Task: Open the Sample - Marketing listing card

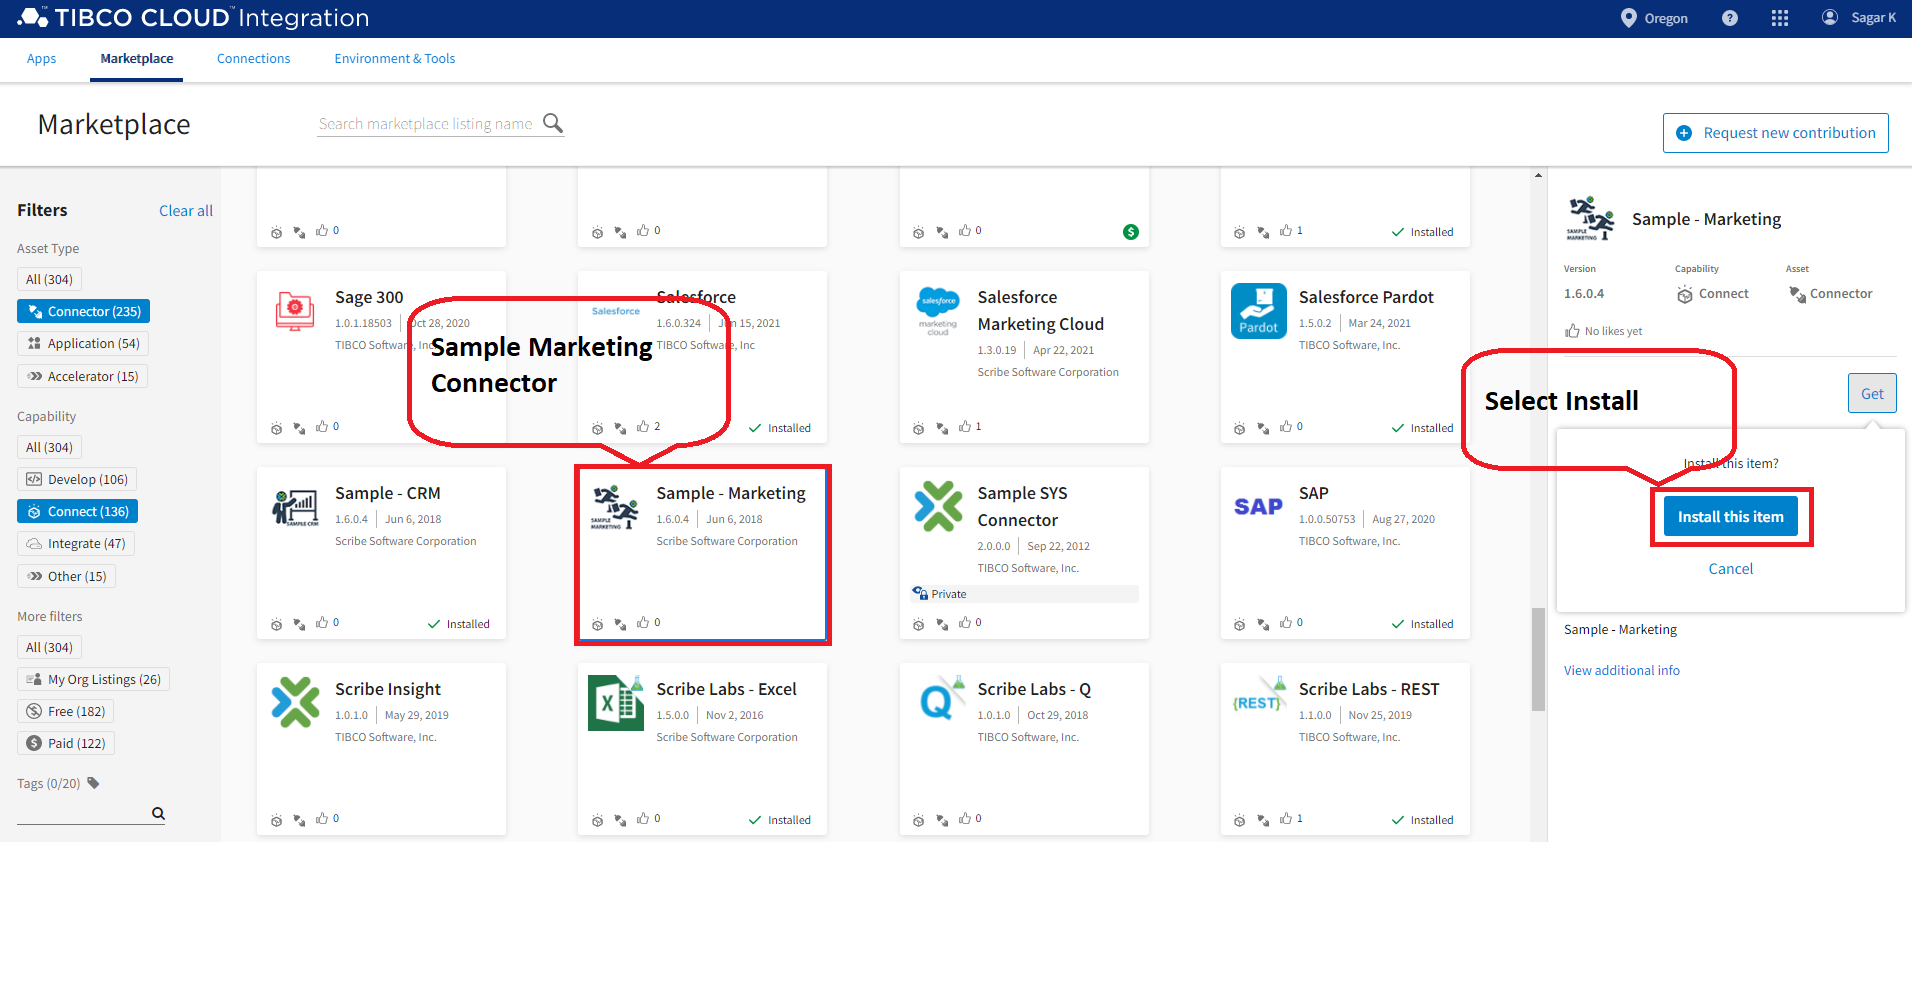Action: tap(703, 555)
